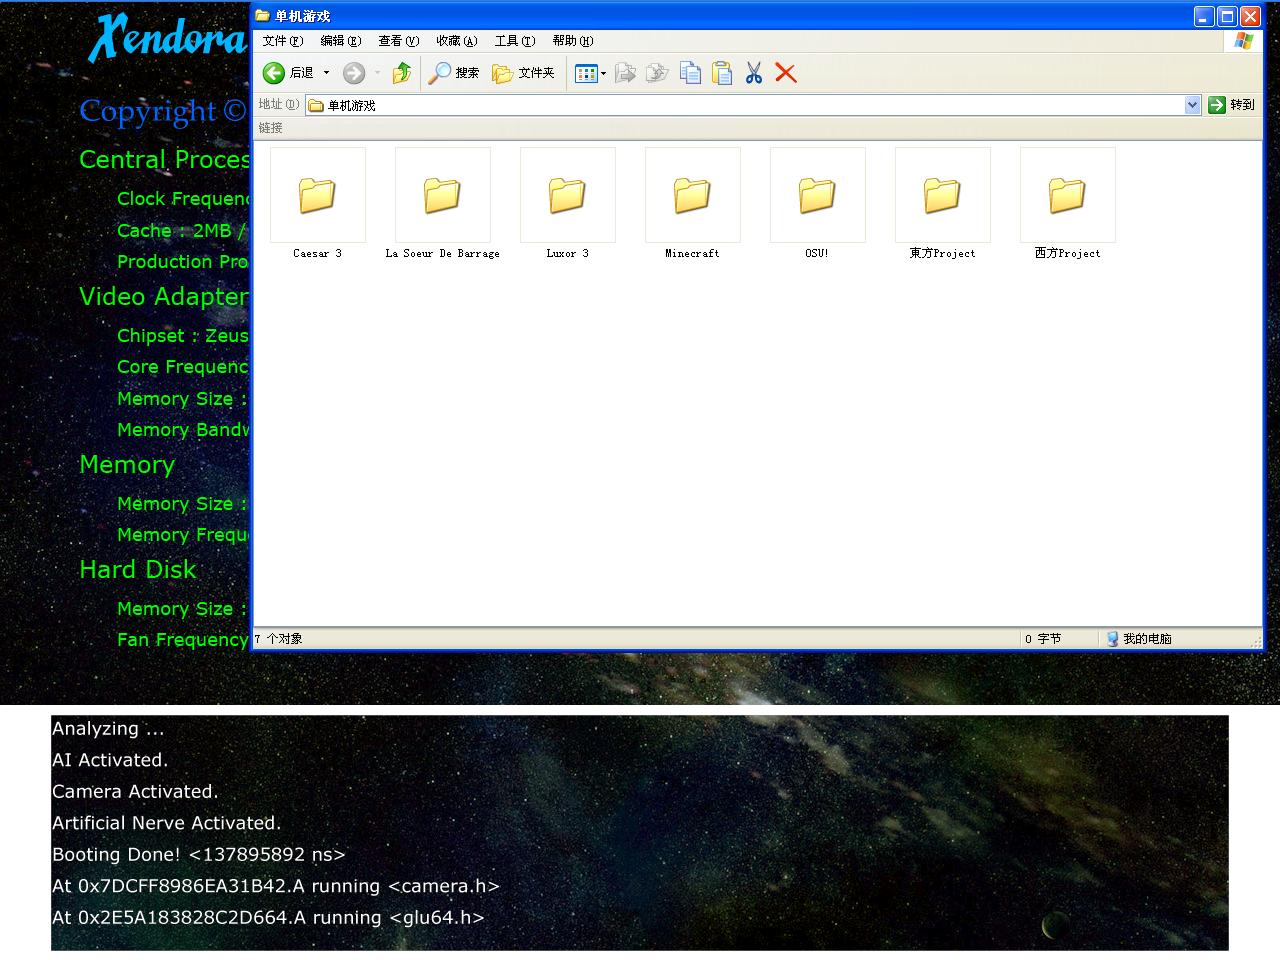Click the "7 个对象" status bar text
Image resolution: width=1280 pixels, height=960 pixels.
pyautogui.click(x=279, y=639)
